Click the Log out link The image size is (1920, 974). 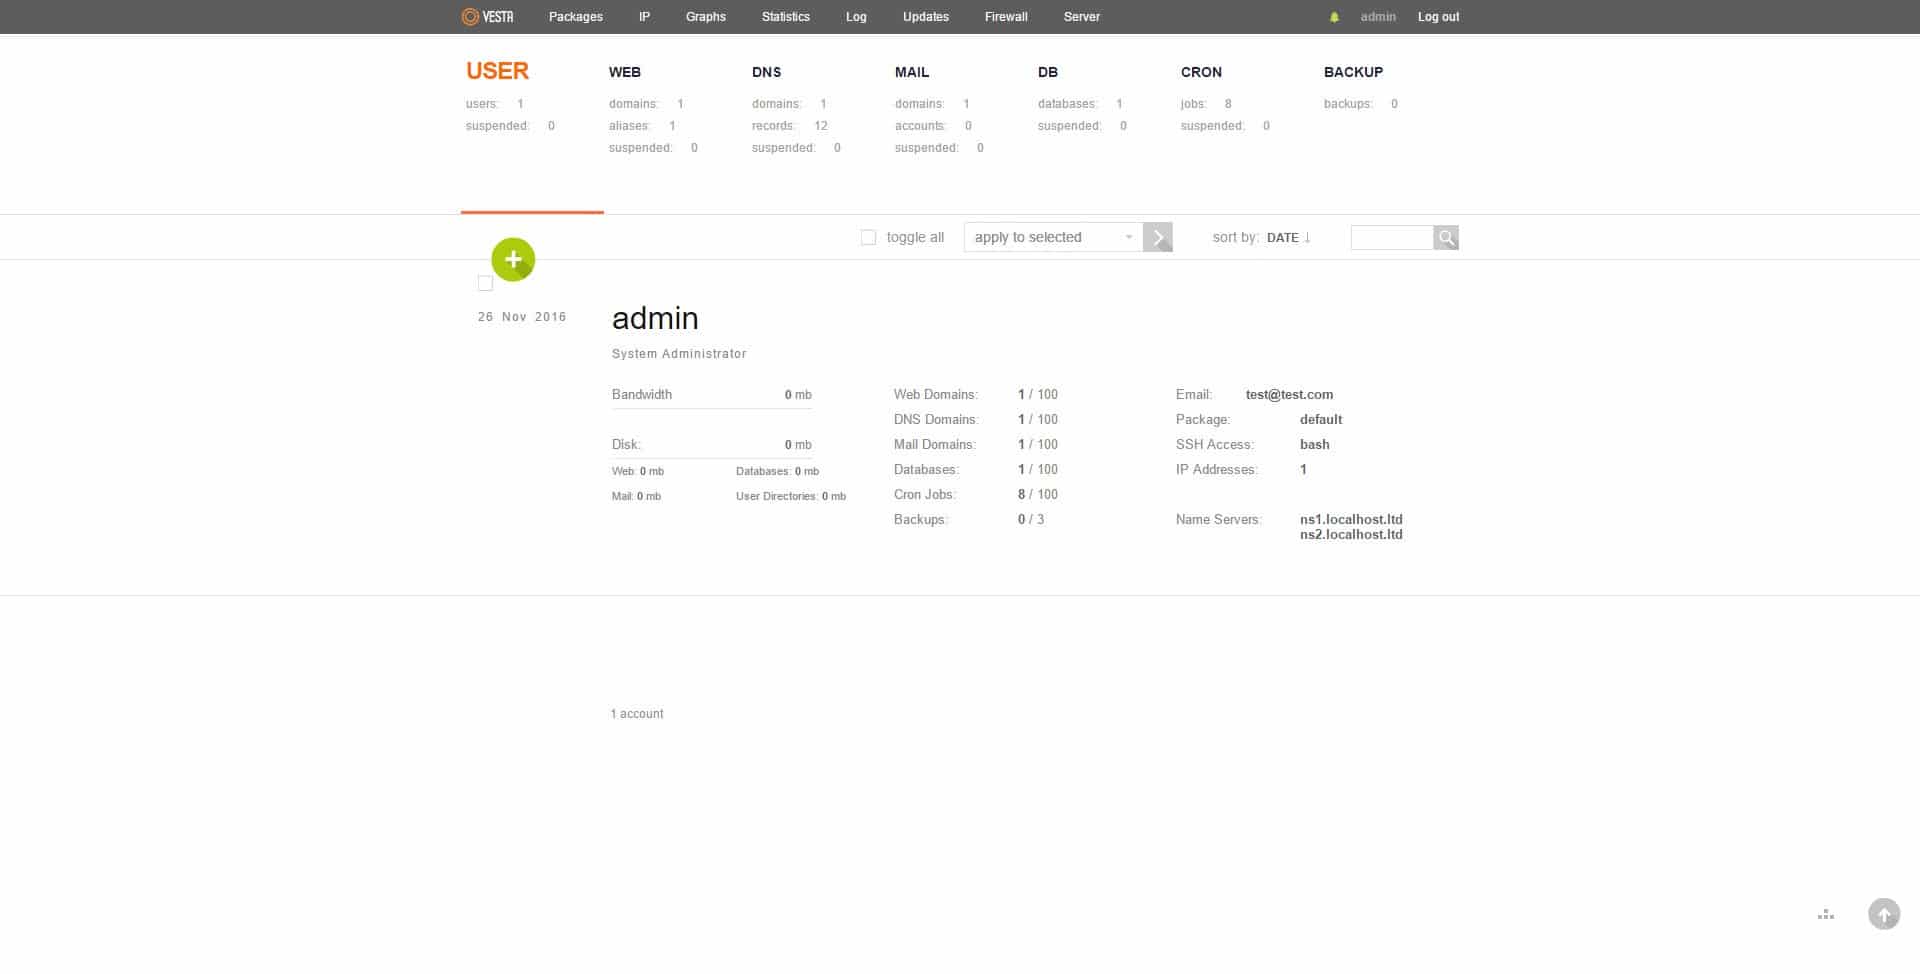click(1438, 16)
